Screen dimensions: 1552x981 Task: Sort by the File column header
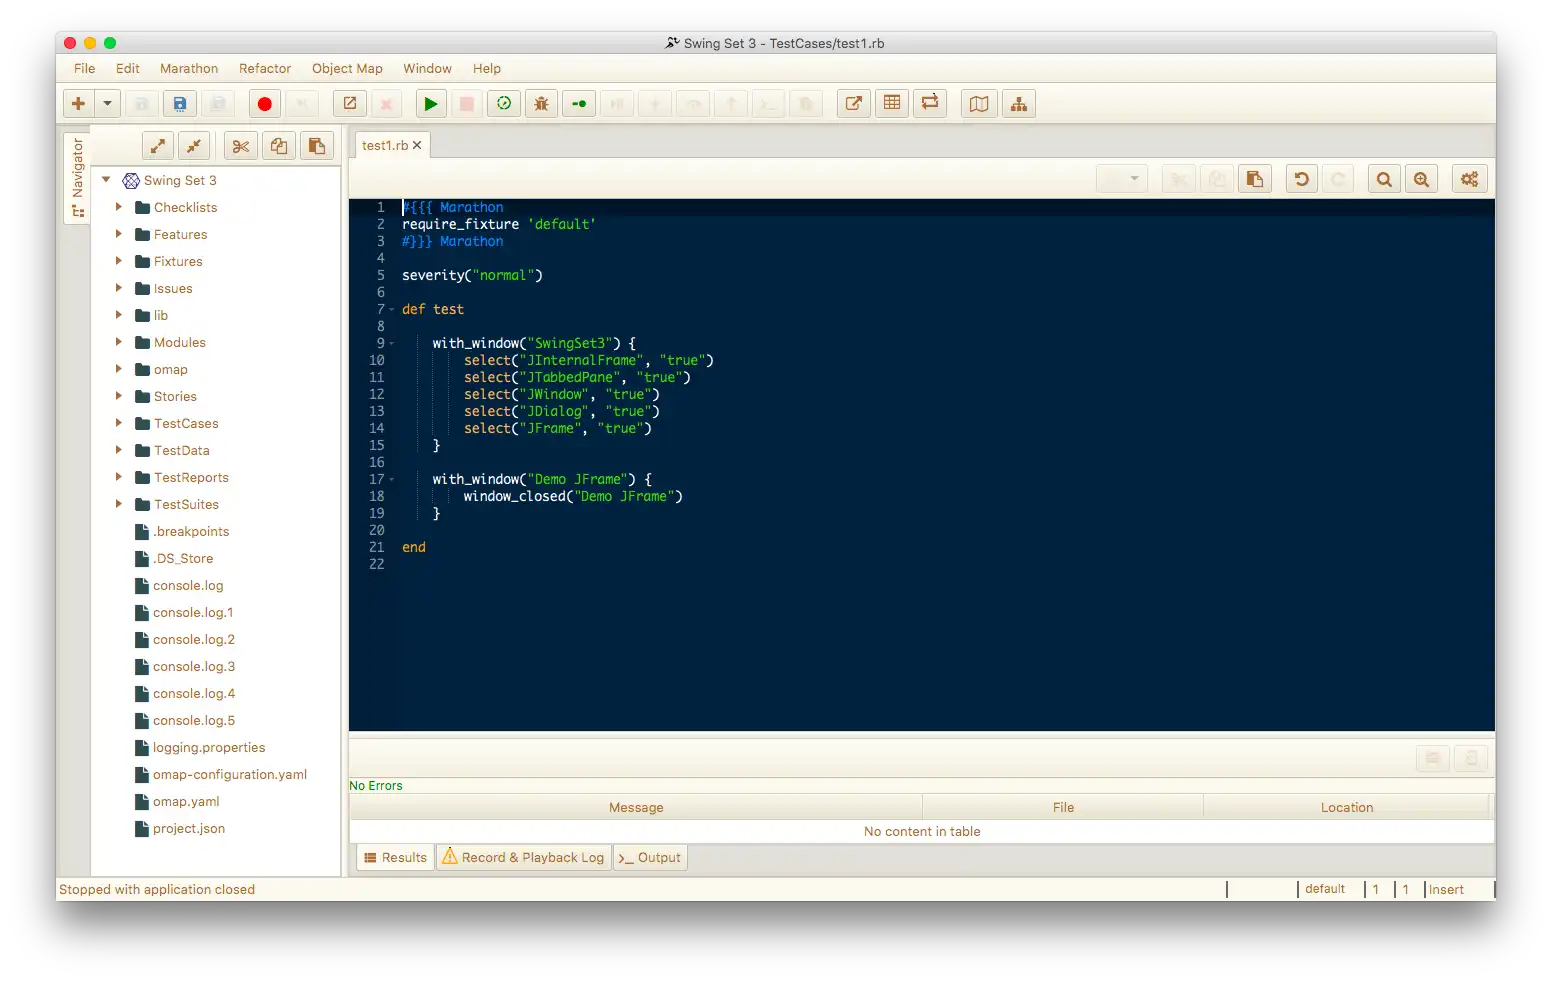click(x=1063, y=808)
